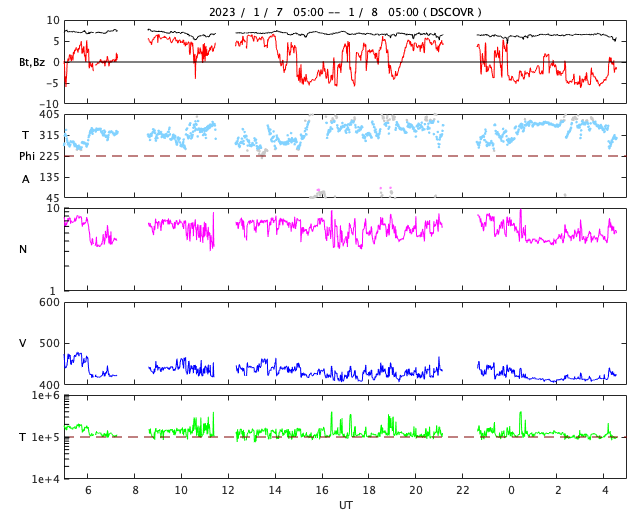Click the 600 velocity tick label

pyautogui.click(x=49, y=303)
